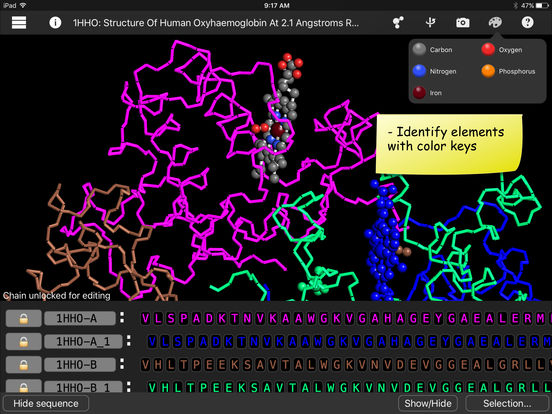Open the hamburger main menu

(19, 23)
